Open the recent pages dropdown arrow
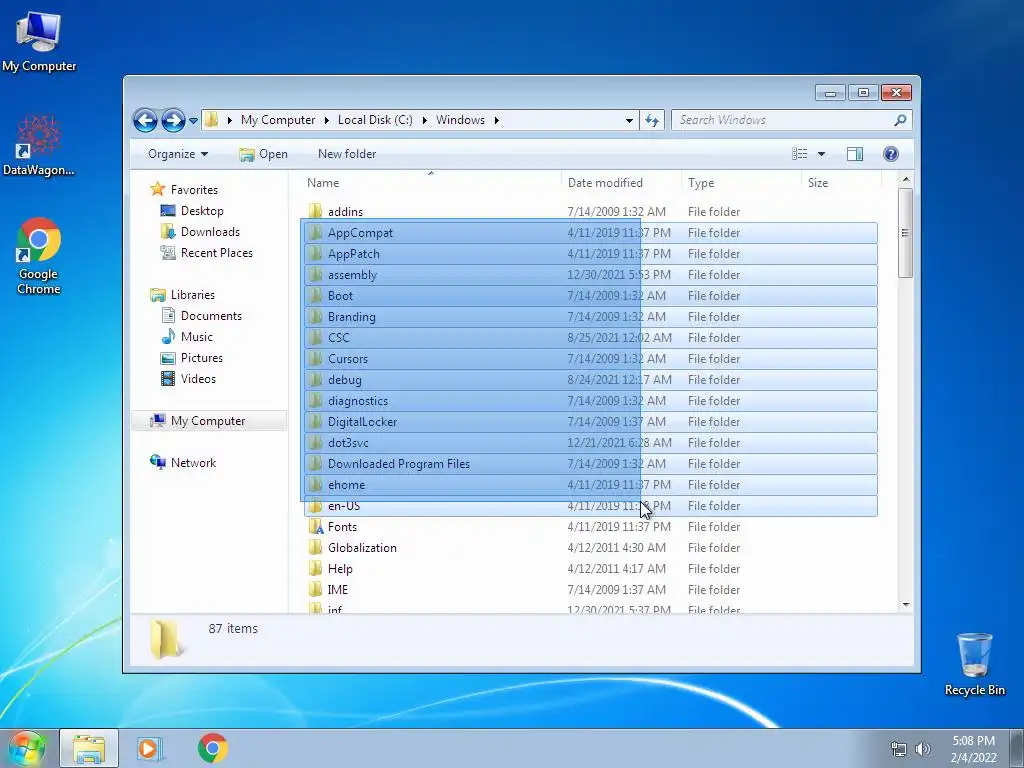Viewport: 1024px width, 768px height. pyautogui.click(x=193, y=121)
